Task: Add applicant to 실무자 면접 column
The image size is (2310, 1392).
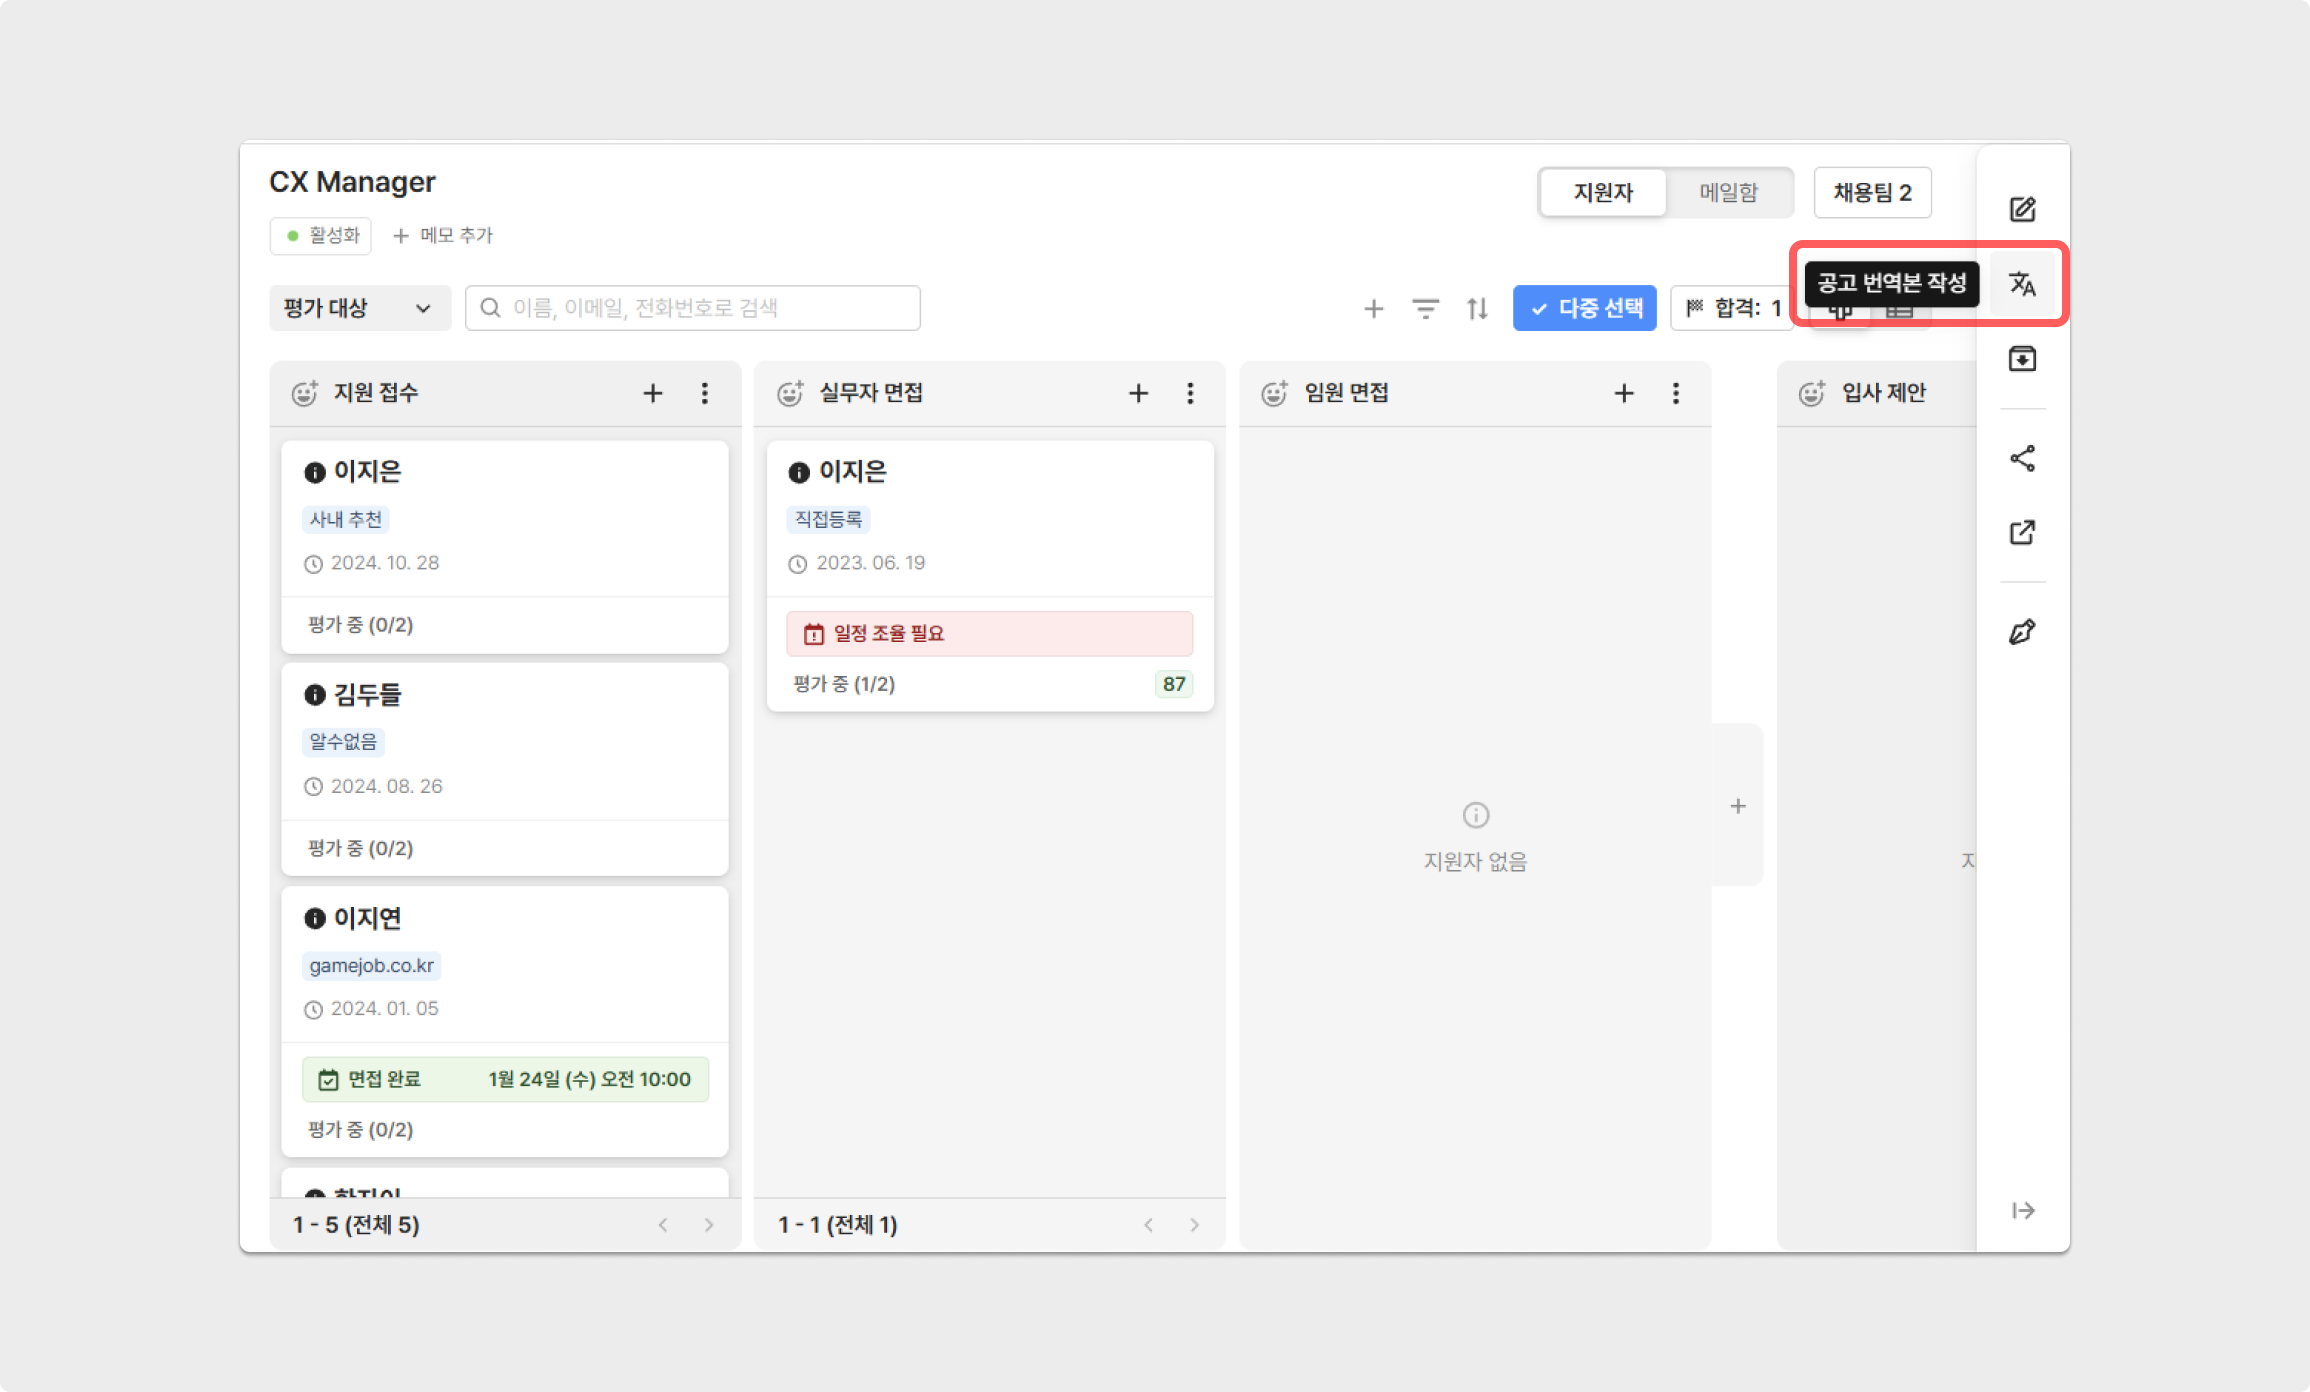Action: [1138, 393]
